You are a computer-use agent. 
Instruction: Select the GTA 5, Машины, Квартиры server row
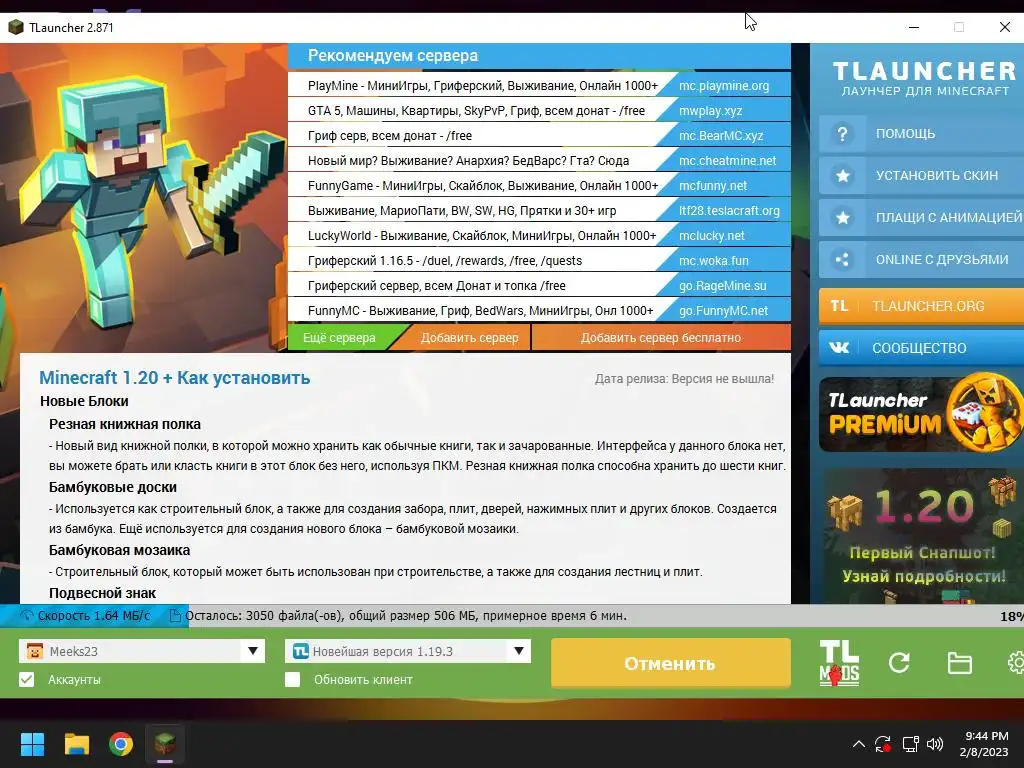[539, 110]
